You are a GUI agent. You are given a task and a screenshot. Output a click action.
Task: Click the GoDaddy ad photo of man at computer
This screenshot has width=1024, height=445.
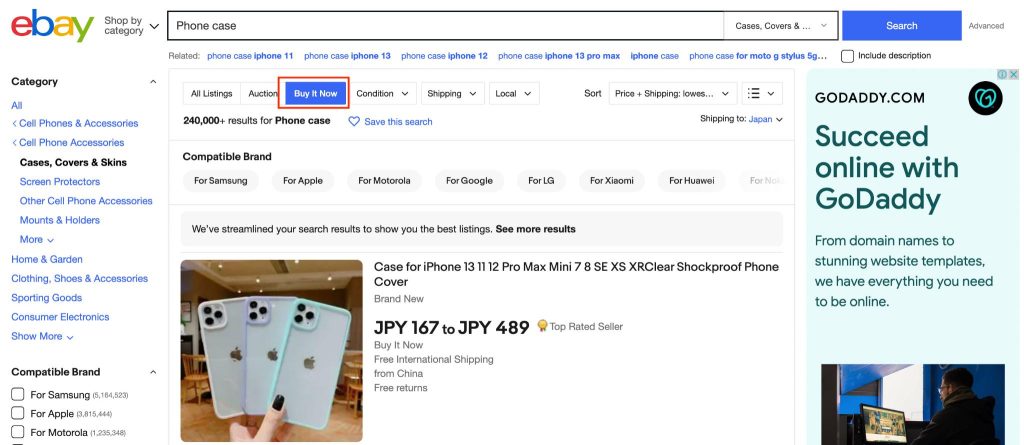[x=912, y=404]
